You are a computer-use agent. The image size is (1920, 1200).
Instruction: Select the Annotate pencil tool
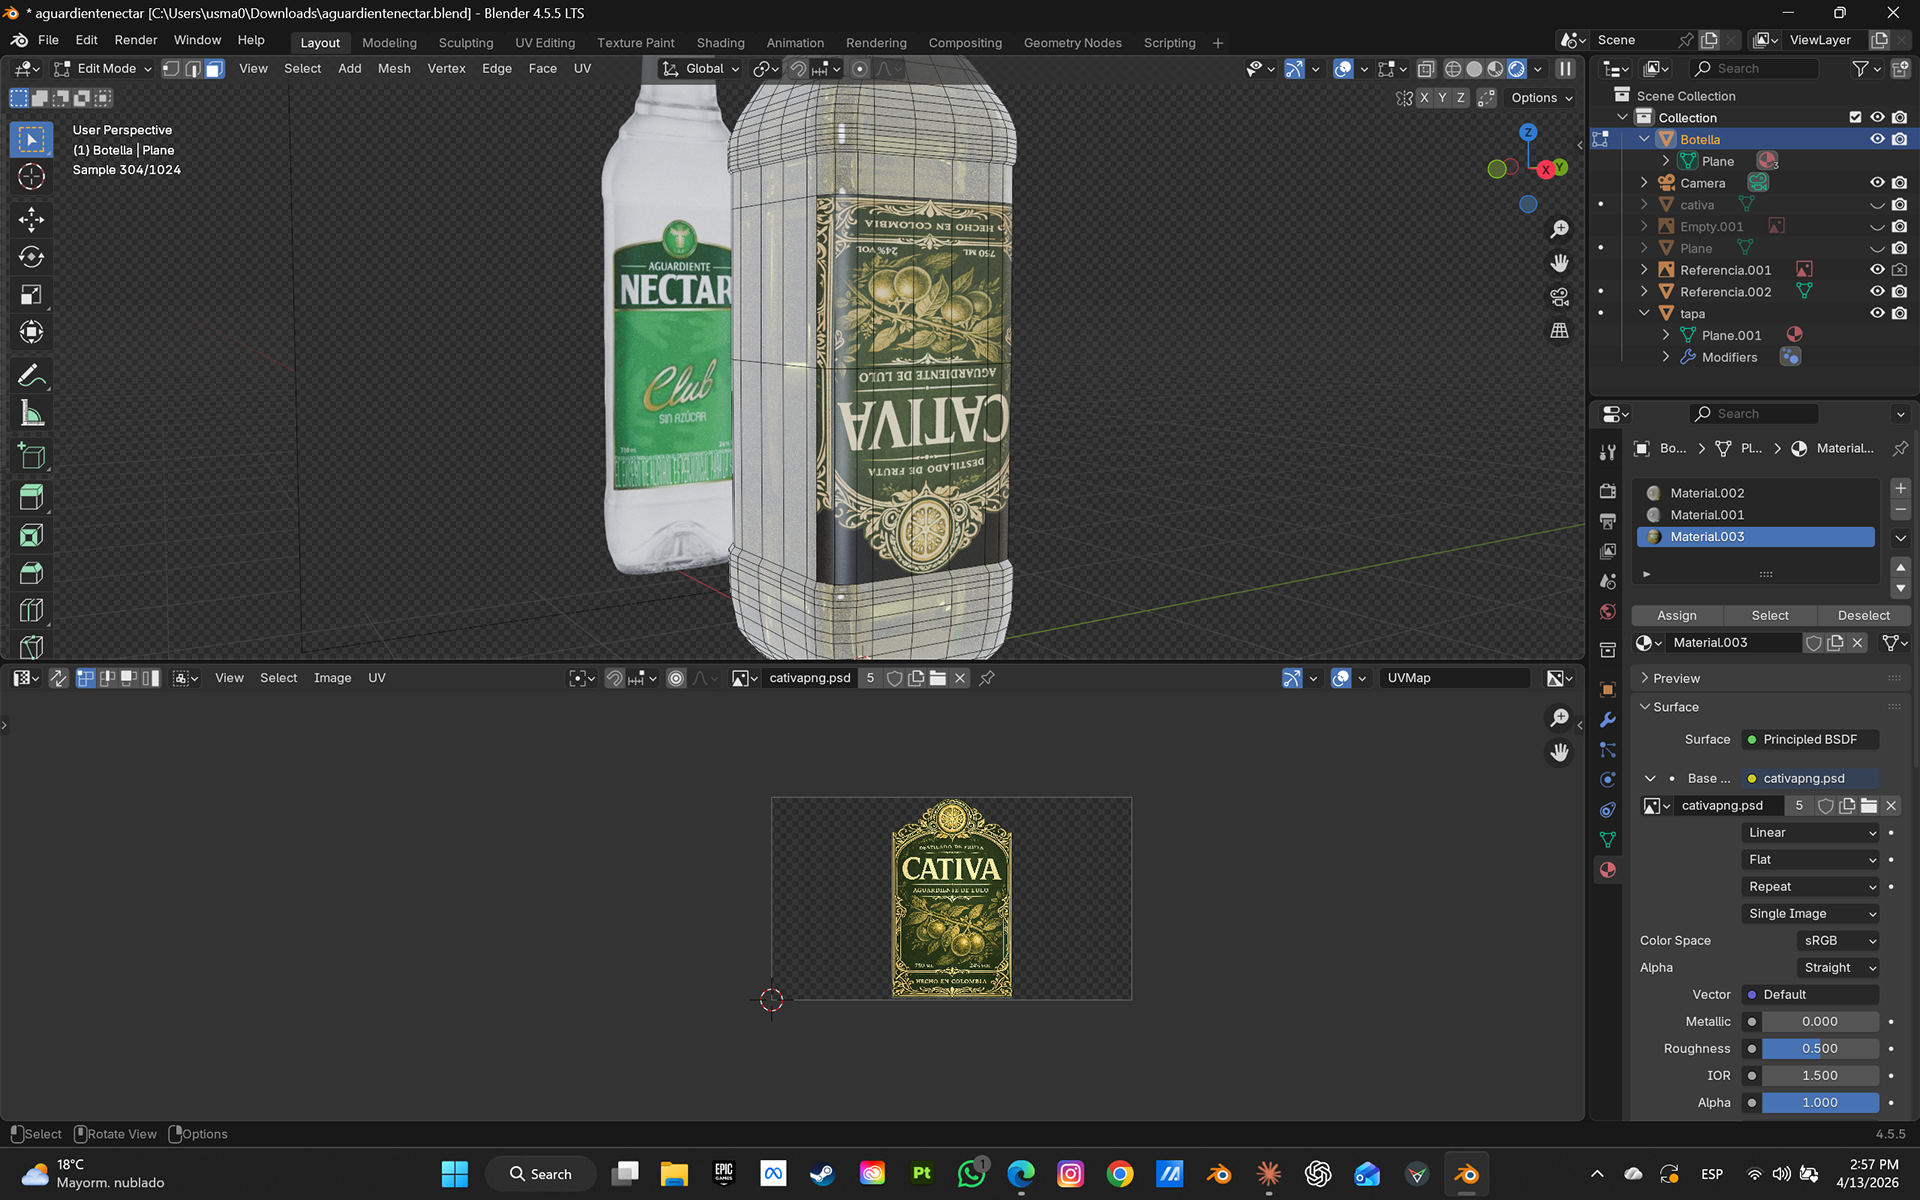(x=31, y=376)
